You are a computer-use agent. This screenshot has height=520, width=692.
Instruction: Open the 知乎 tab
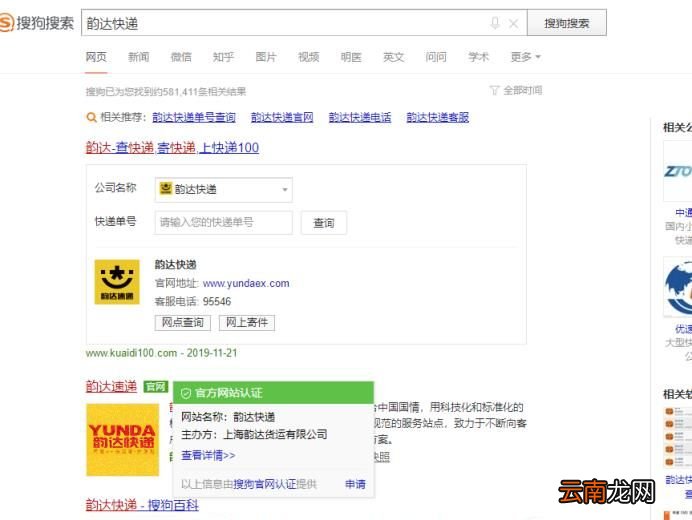pos(223,57)
